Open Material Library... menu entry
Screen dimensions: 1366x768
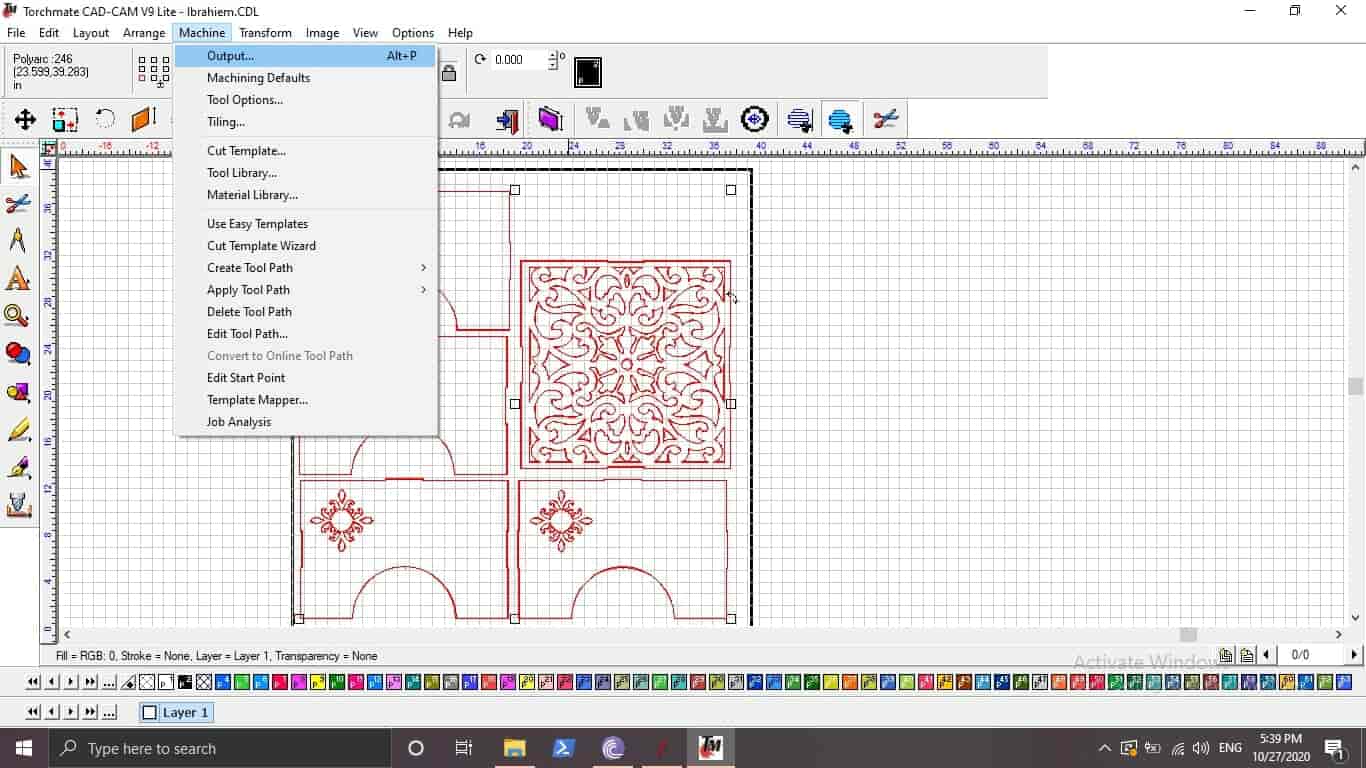pyautogui.click(x=305, y=195)
